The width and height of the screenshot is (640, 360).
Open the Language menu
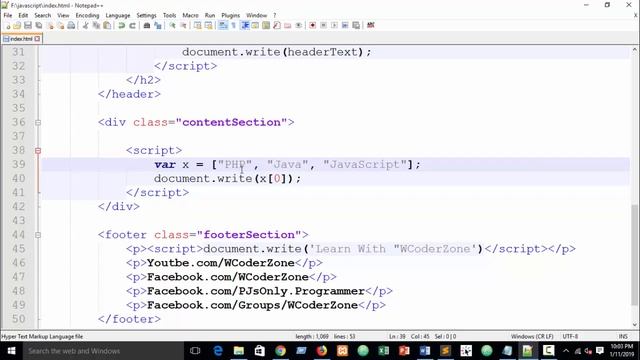(118, 15)
